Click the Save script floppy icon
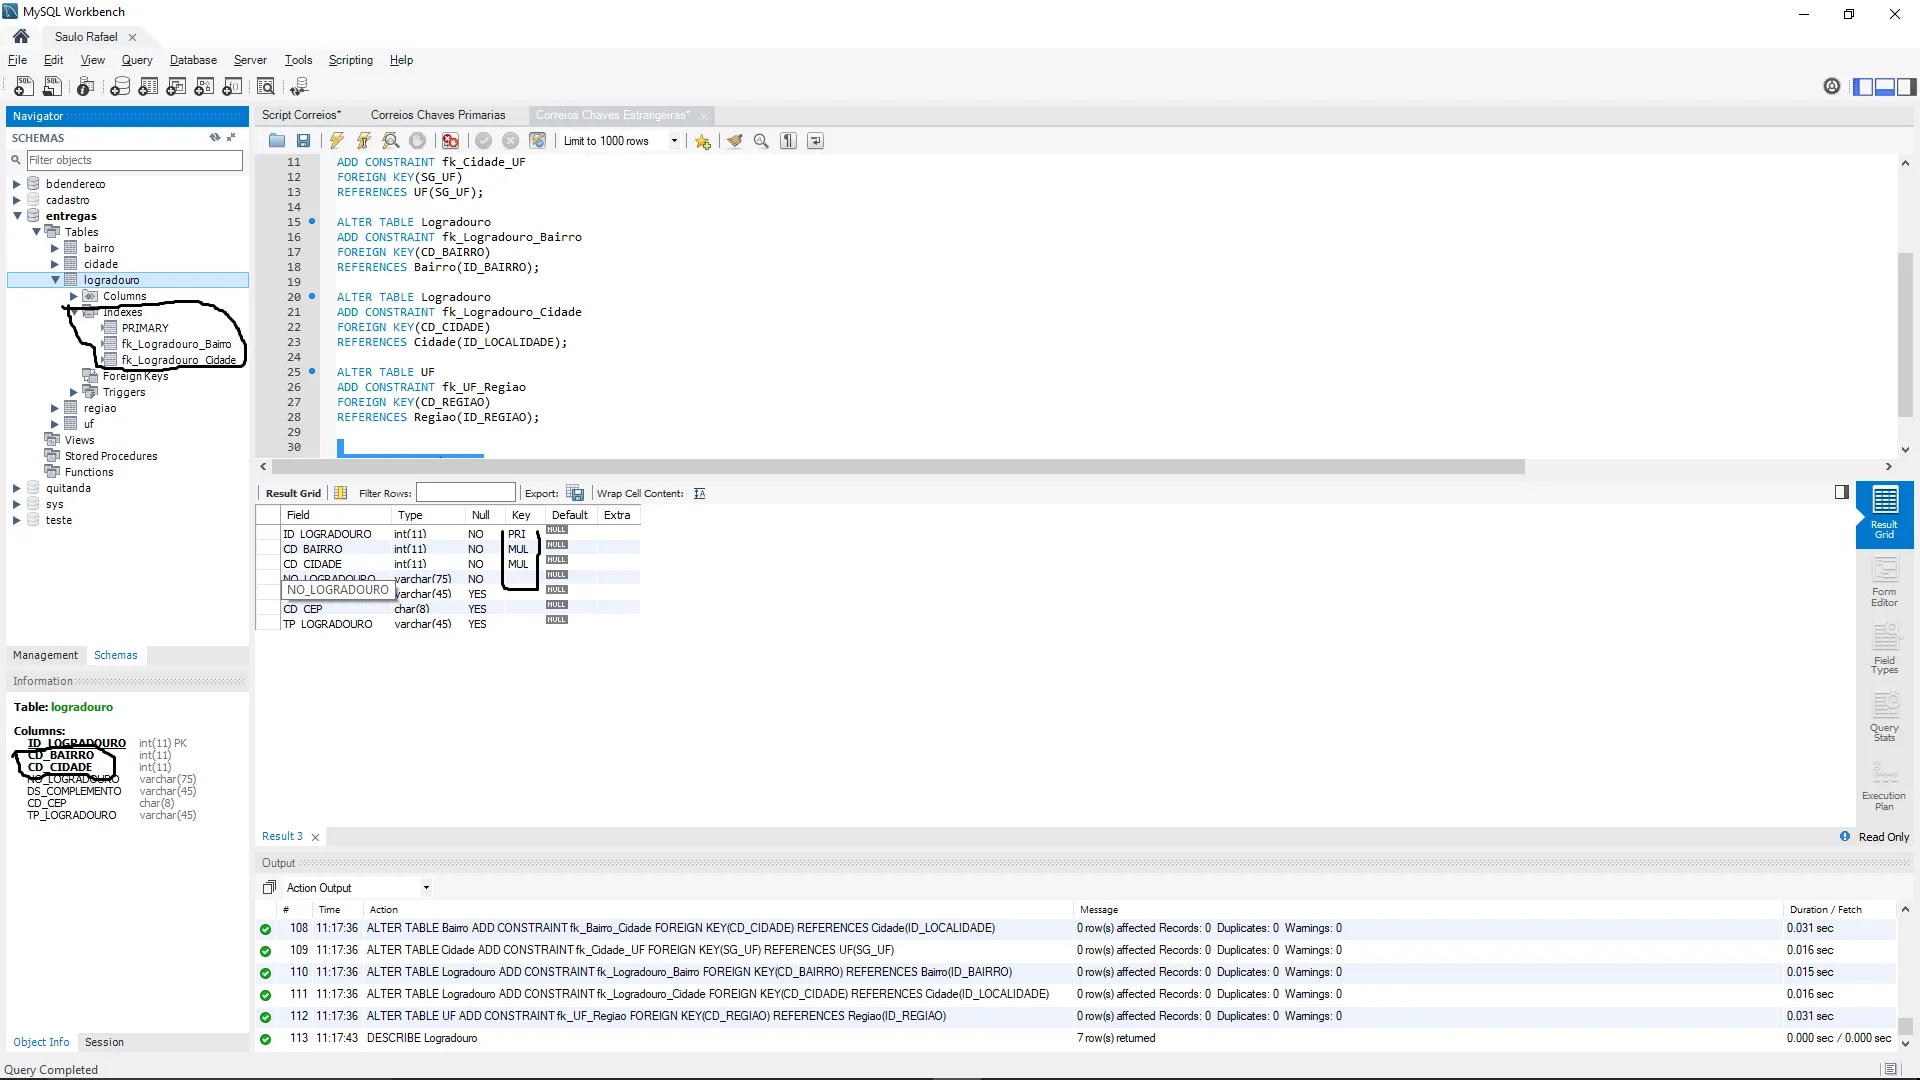The width and height of the screenshot is (1920, 1080). [x=303, y=141]
